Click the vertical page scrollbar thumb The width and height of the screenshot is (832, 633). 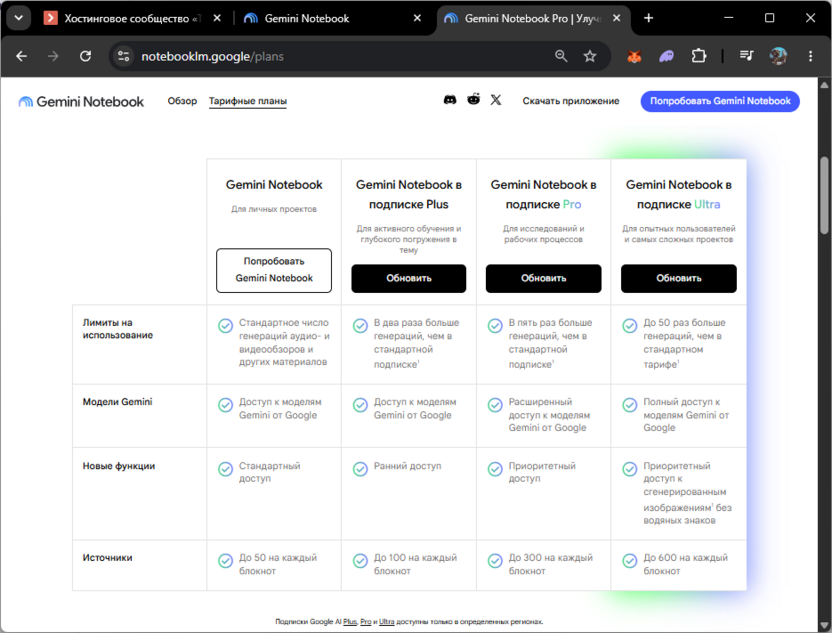[824, 195]
